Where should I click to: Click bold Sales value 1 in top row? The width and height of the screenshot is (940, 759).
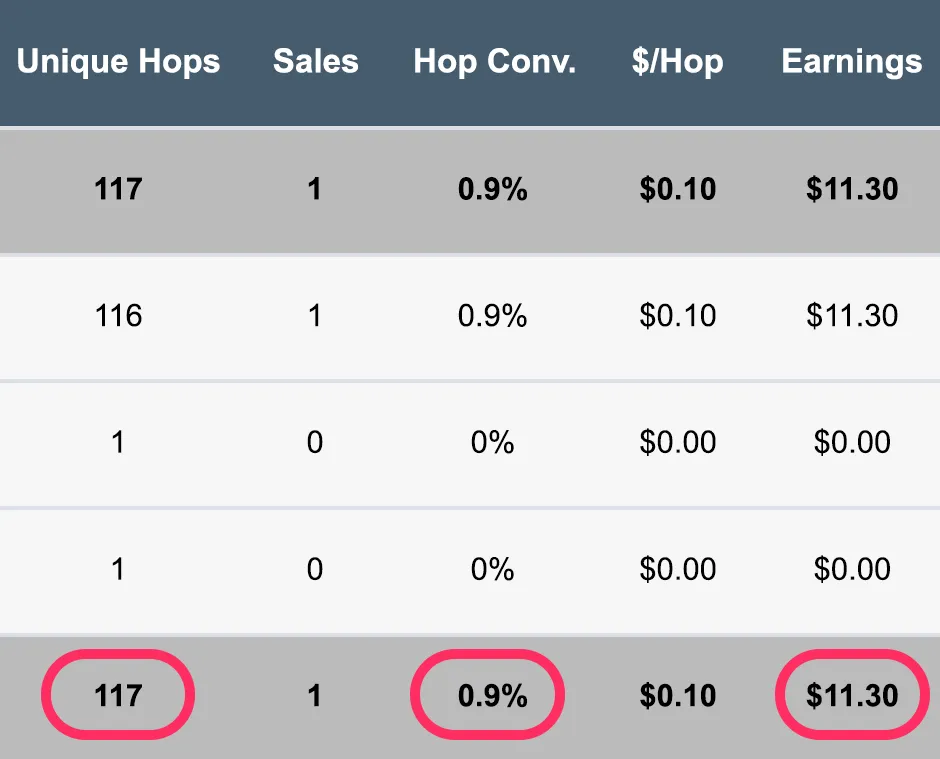tap(315, 189)
